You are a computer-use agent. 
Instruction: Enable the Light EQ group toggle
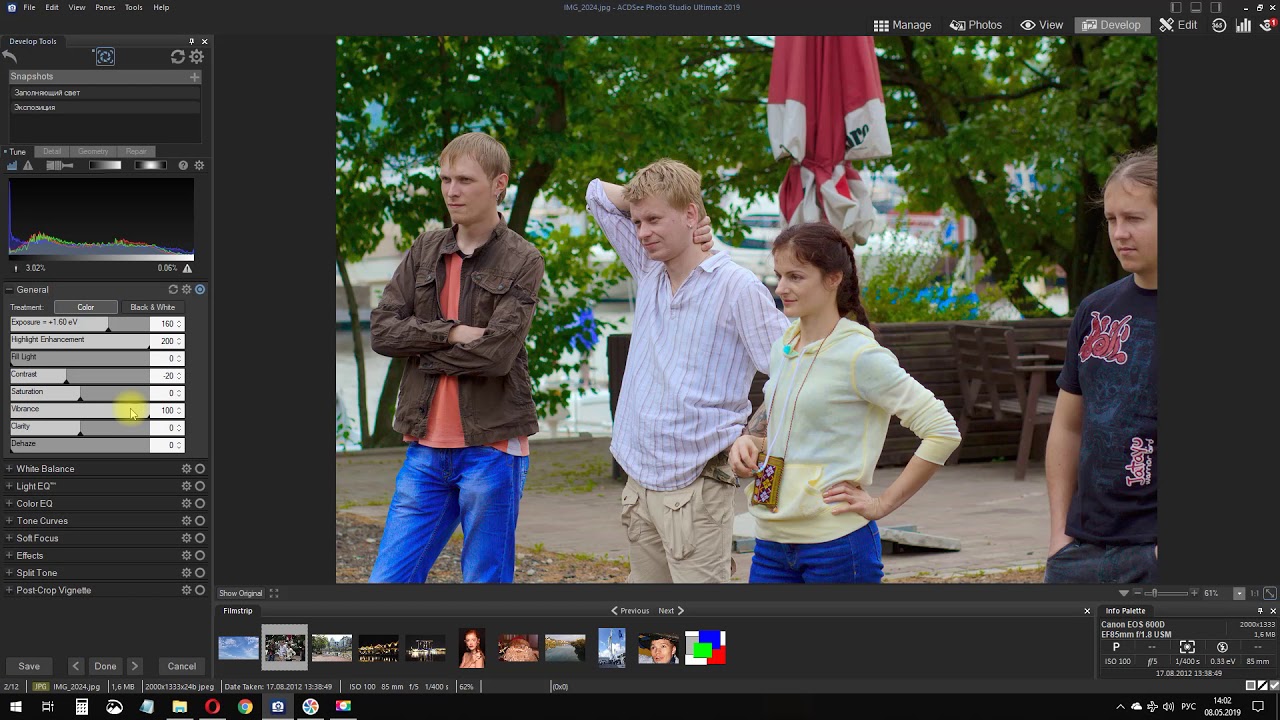click(200, 486)
